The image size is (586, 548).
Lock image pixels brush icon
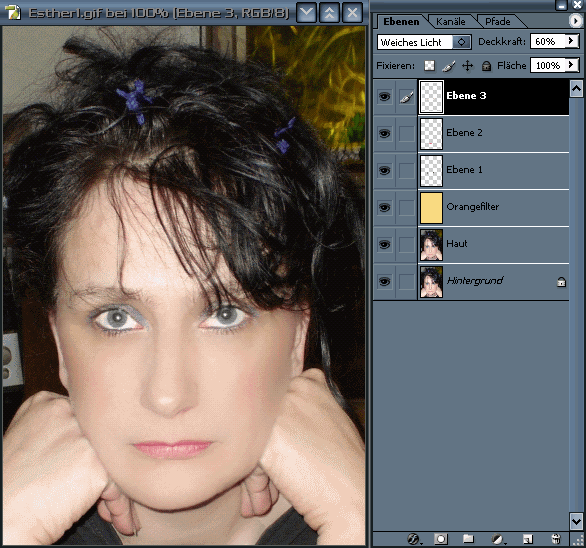[x=448, y=66]
